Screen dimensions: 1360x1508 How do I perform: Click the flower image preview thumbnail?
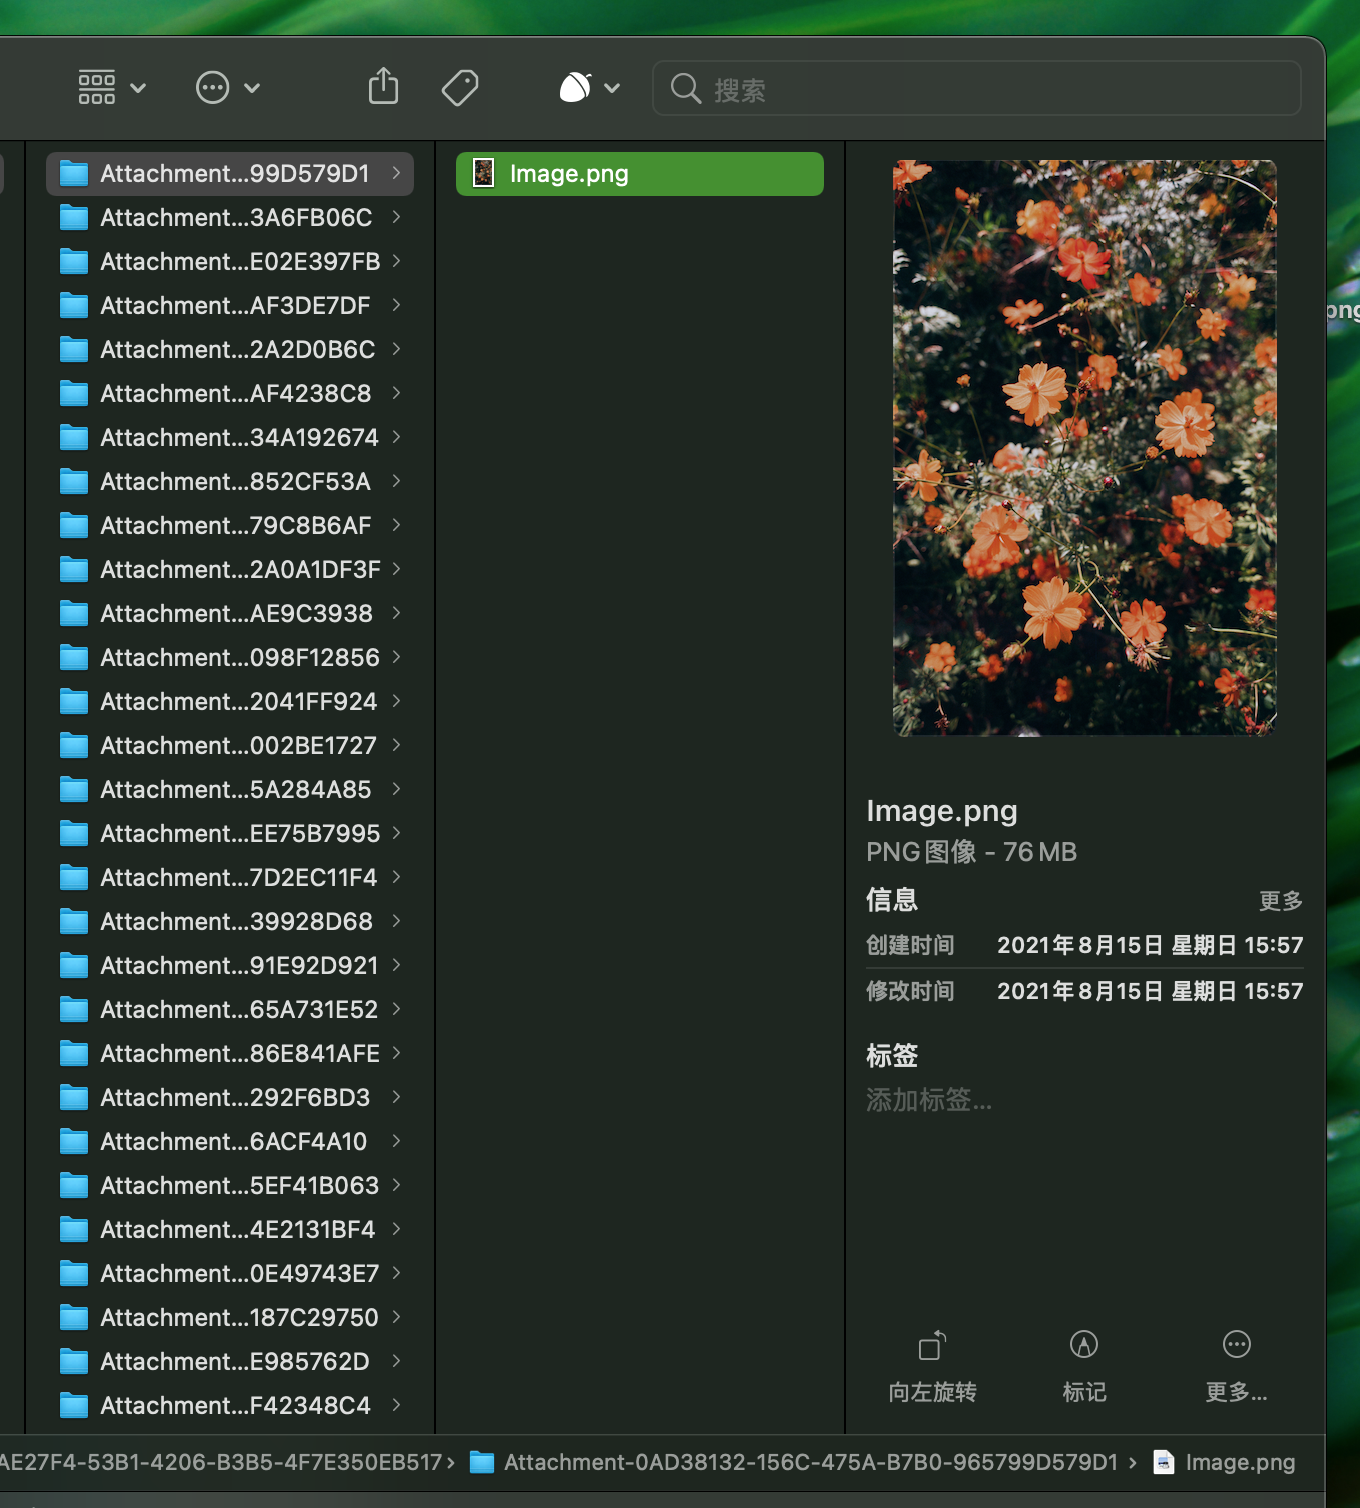pos(1084,448)
